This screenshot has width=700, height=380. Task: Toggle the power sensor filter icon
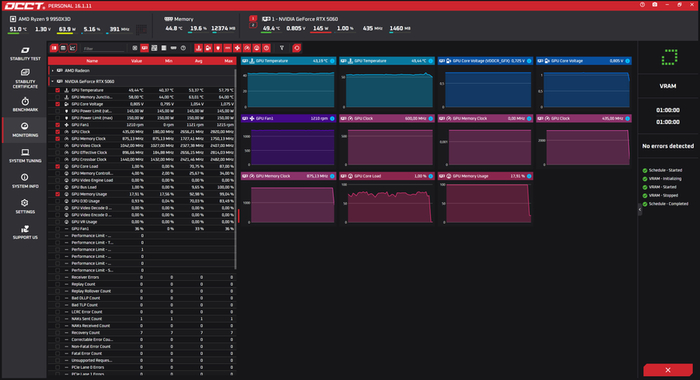pyautogui.click(x=218, y=48)
